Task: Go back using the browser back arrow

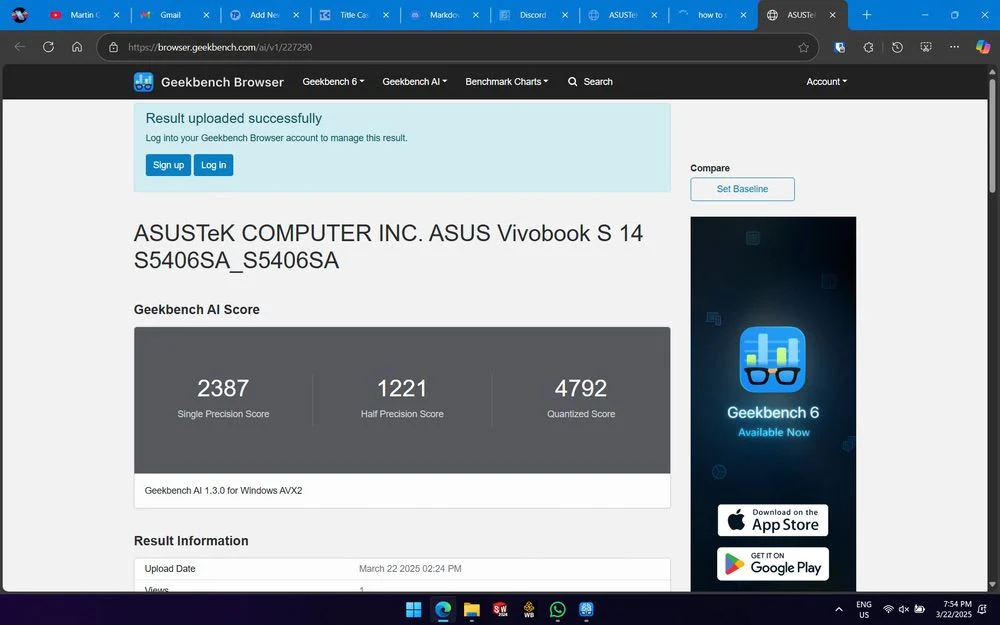Action: [x=20, y=47]
